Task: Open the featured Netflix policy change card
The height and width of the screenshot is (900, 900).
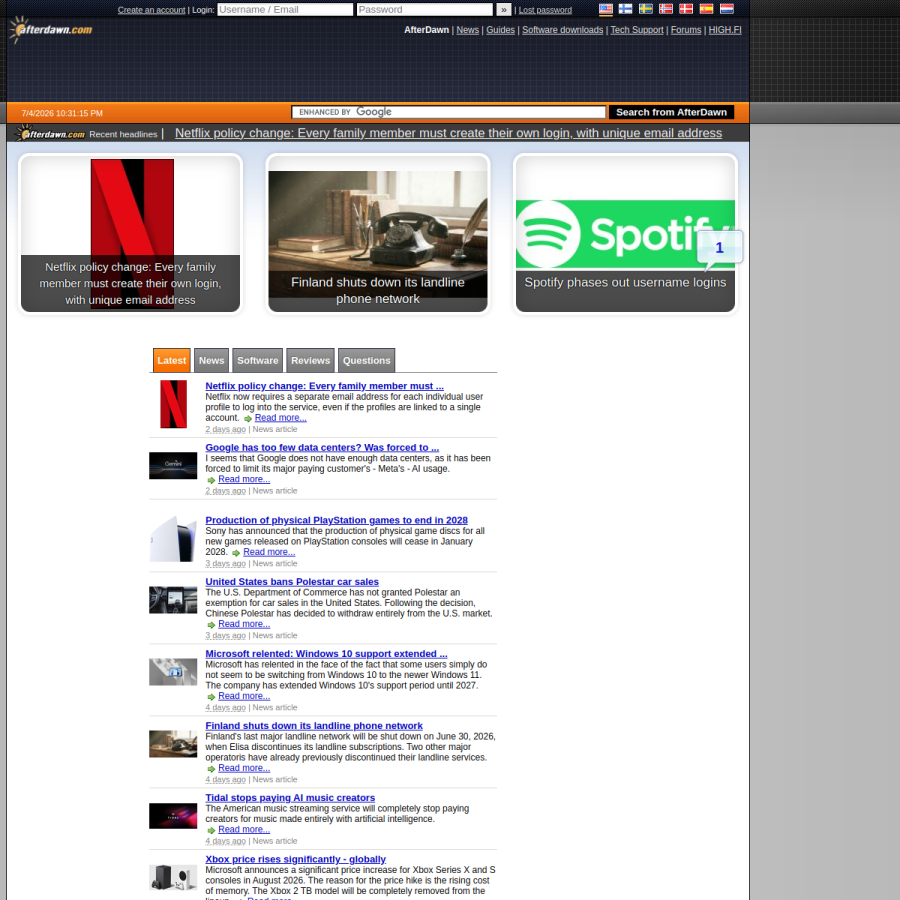Action: (x=130, y=234)
